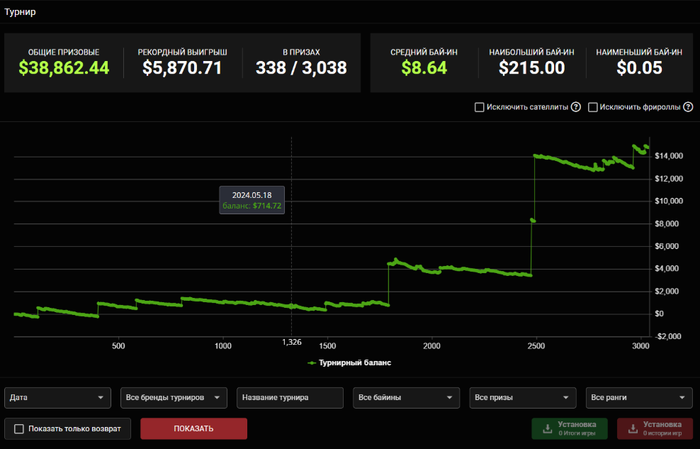Image resolution: width=700 pixels, height=449 pixels.
Task: Click the -$2,000 y-axis label
Action: [666, 336]
